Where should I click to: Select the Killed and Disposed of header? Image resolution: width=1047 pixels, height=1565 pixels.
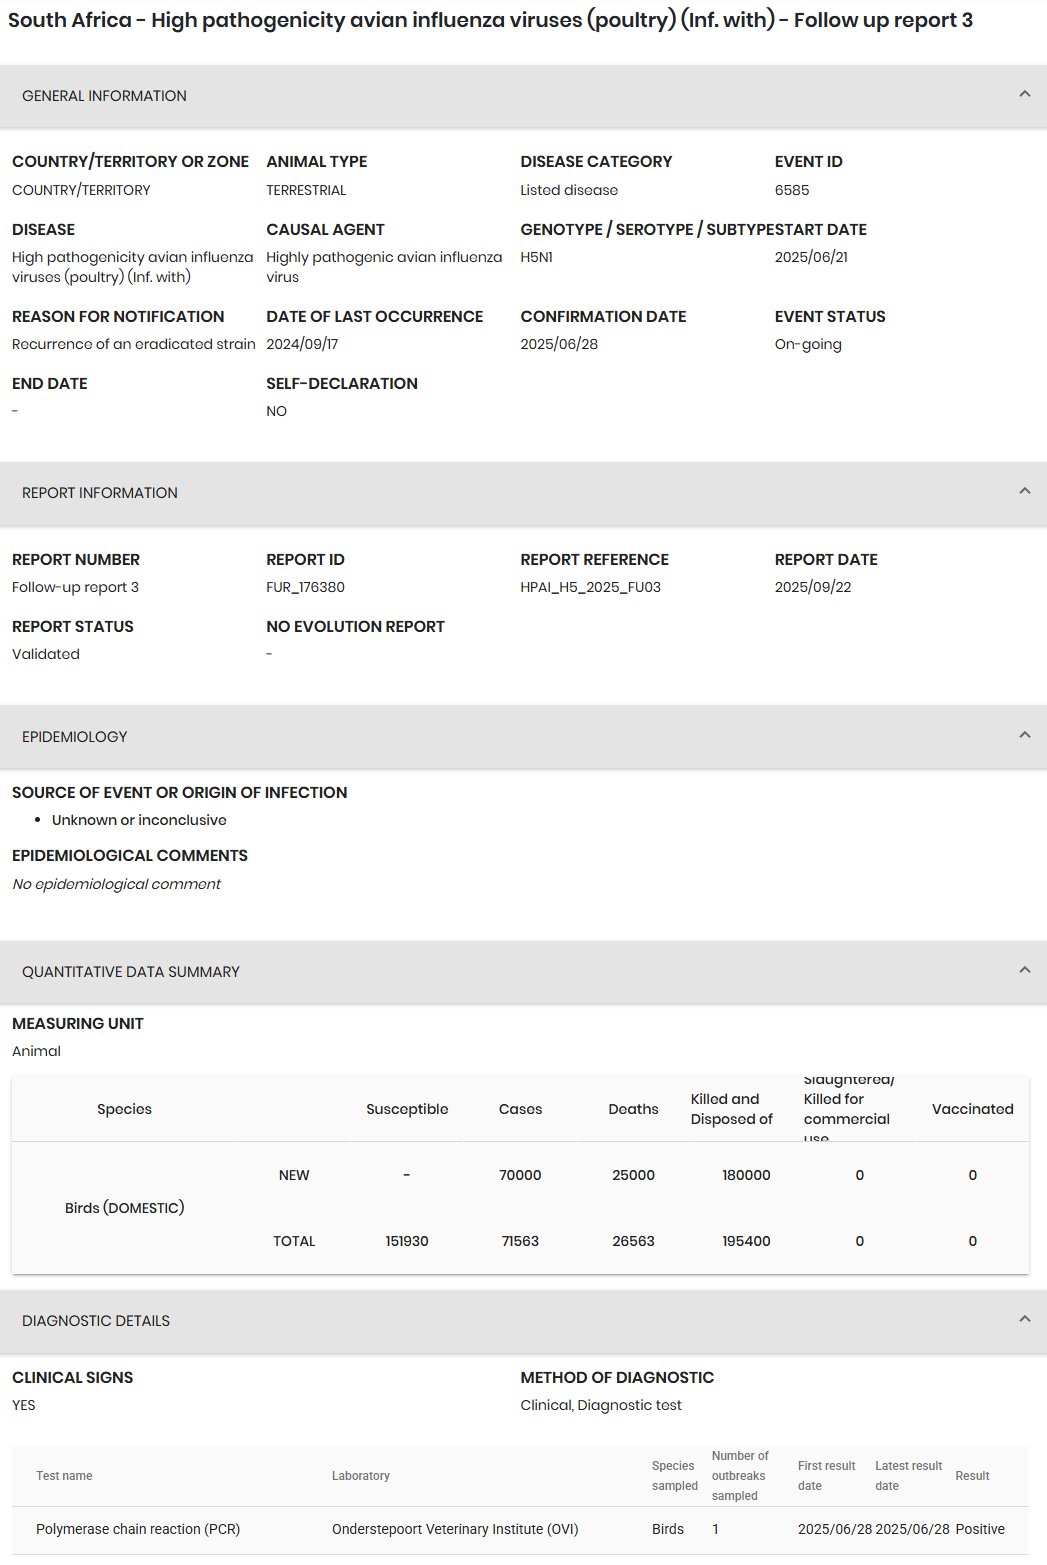(732, 1109)
